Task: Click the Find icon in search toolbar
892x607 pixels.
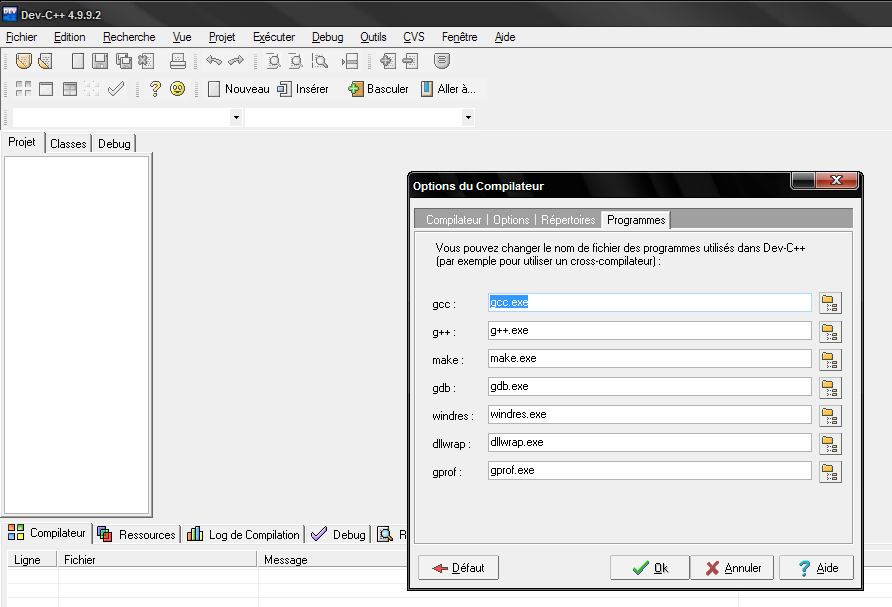Action: [x=274, y=60]
